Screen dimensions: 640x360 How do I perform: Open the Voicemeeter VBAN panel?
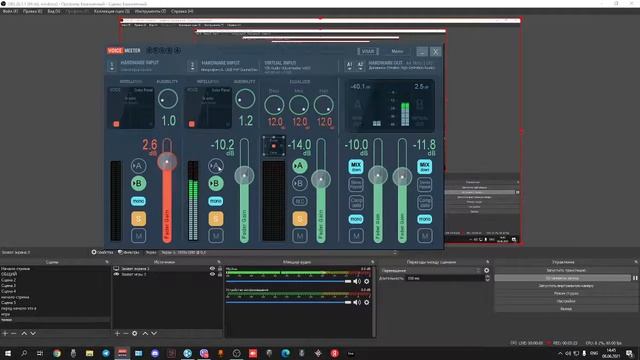pyautogui.click(x=368, y=51)
